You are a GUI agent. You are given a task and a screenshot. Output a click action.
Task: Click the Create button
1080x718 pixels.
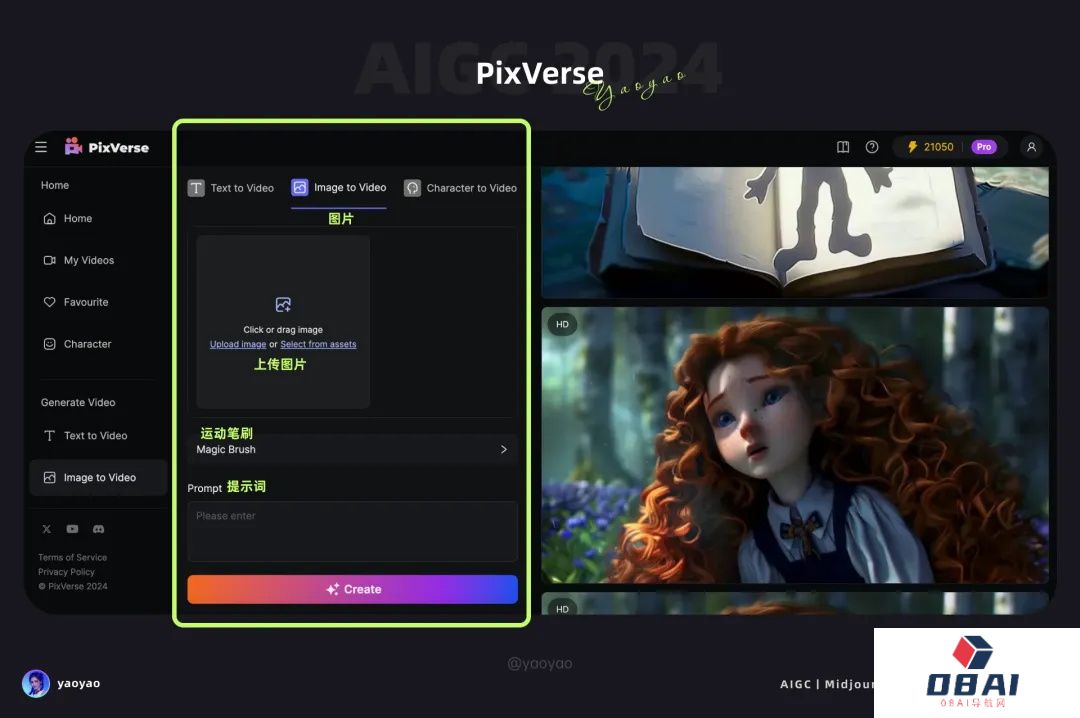353,589
